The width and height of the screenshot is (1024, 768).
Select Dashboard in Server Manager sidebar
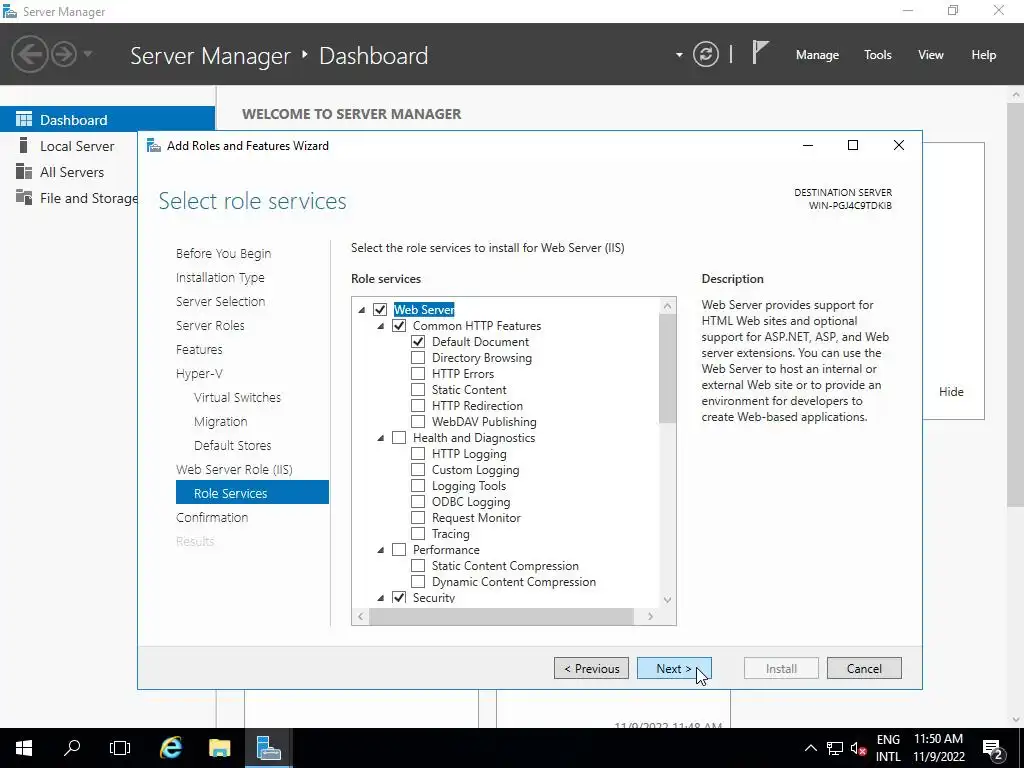(107, 120)
